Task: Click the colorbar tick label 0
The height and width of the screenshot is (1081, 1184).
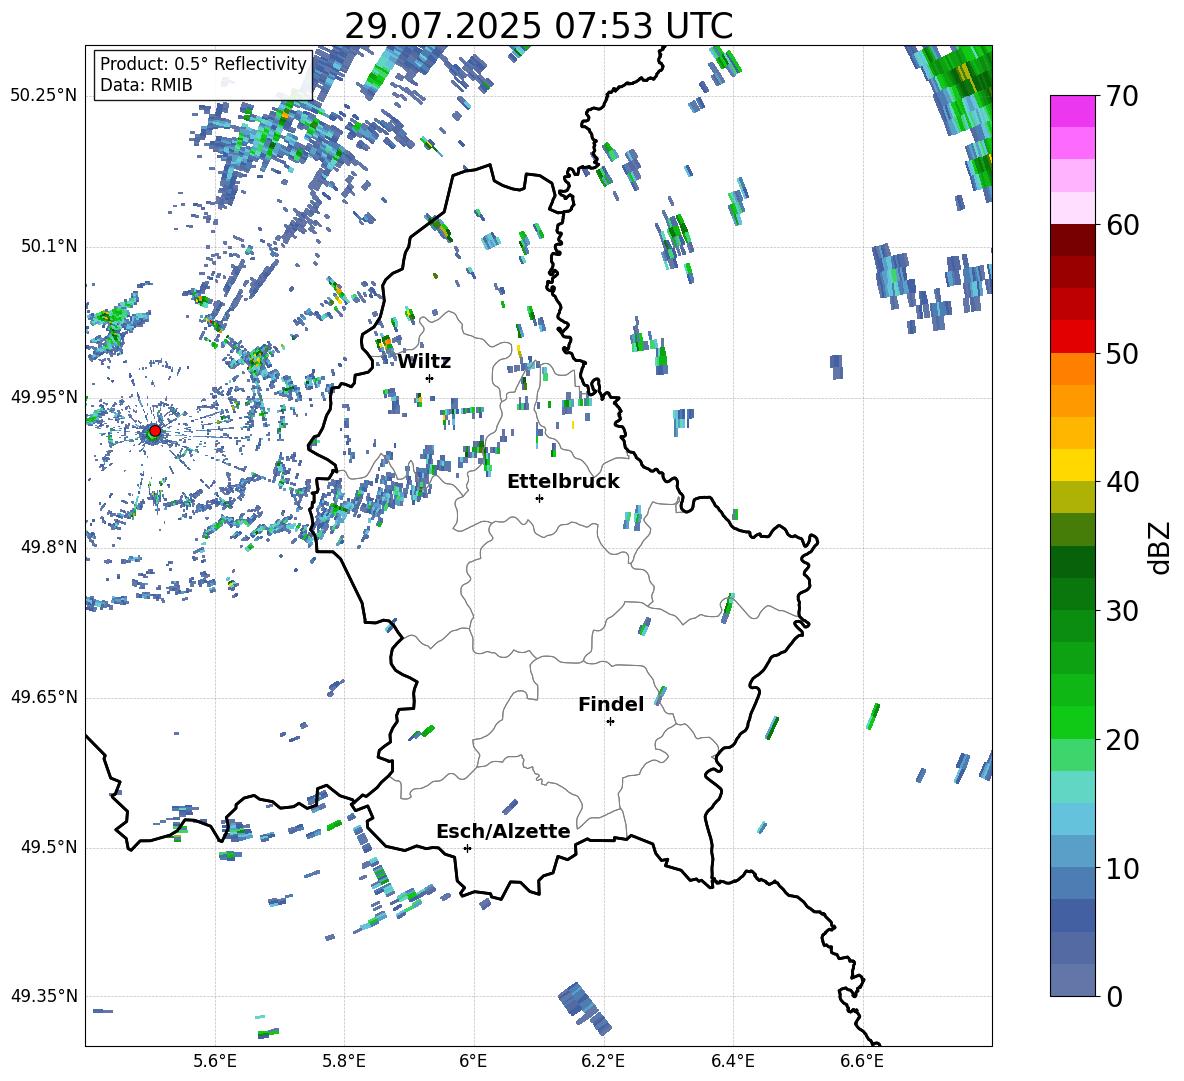Action: pos(1114,996)
